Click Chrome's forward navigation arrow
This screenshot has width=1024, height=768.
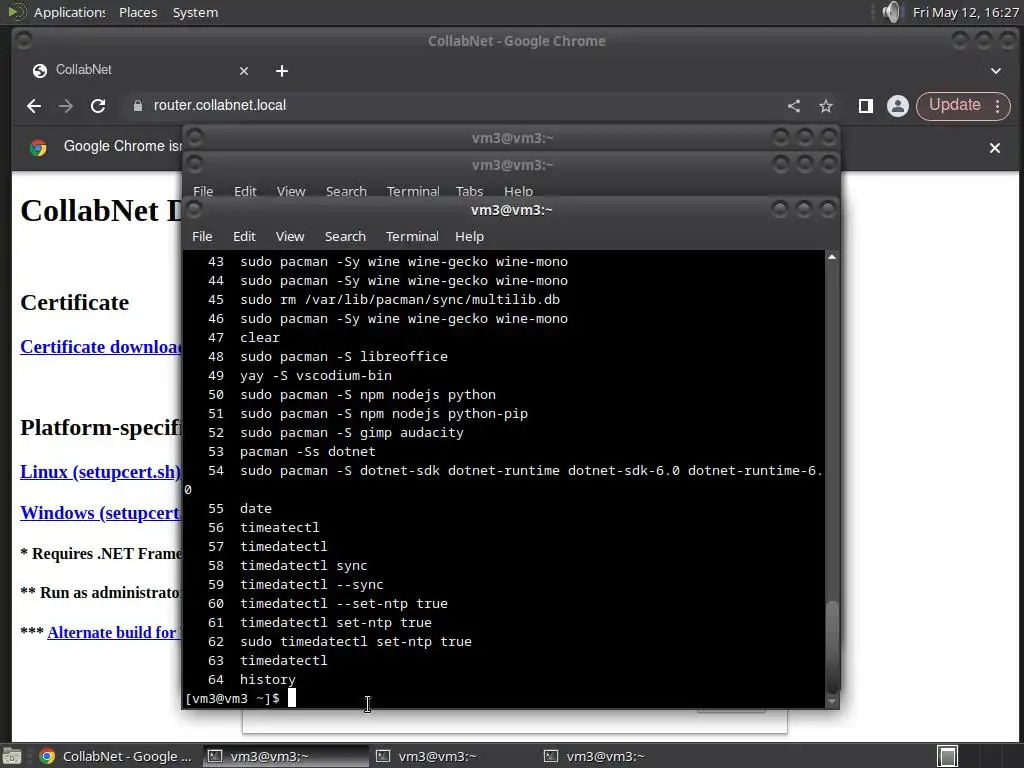66,106
